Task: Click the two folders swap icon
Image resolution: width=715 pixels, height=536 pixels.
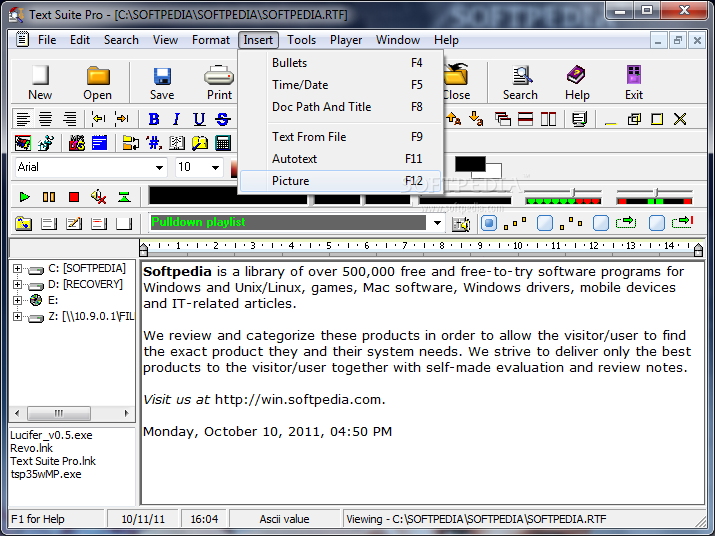Action: click(x=131, y=143)
